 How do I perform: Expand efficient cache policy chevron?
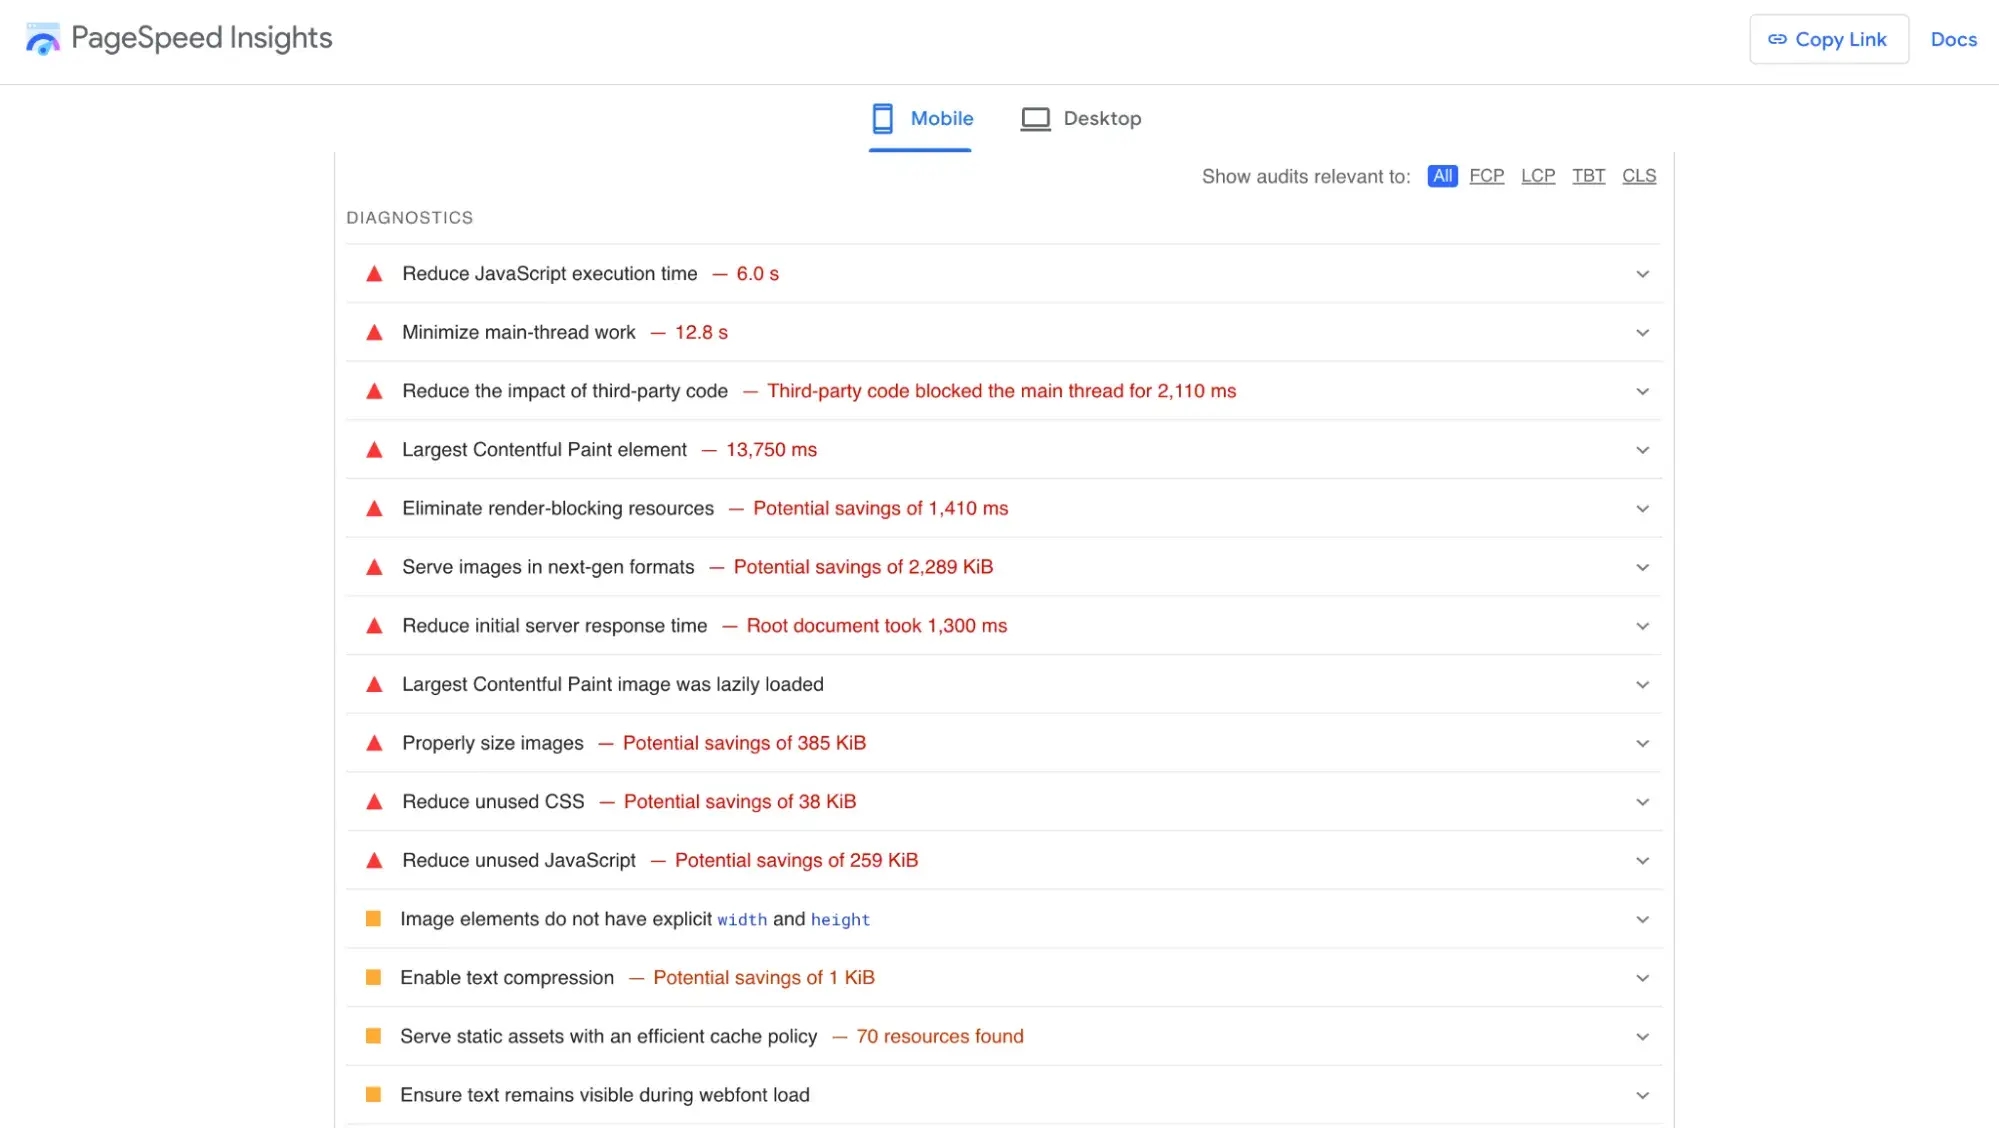pyautogui.click(x=1642, y=1037)
